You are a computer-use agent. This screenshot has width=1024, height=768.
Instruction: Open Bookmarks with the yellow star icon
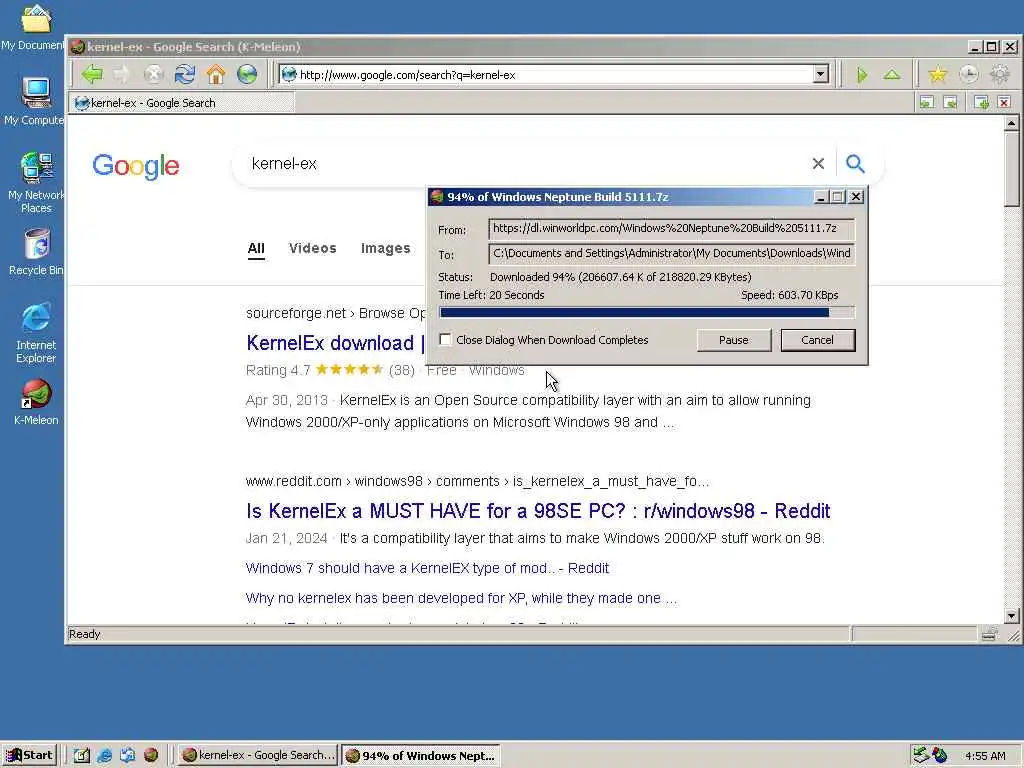pos(938,75)
